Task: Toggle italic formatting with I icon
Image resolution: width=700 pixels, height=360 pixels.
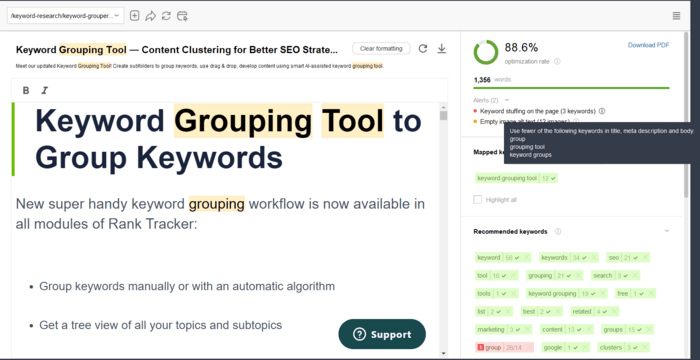Action: point(44,90)
